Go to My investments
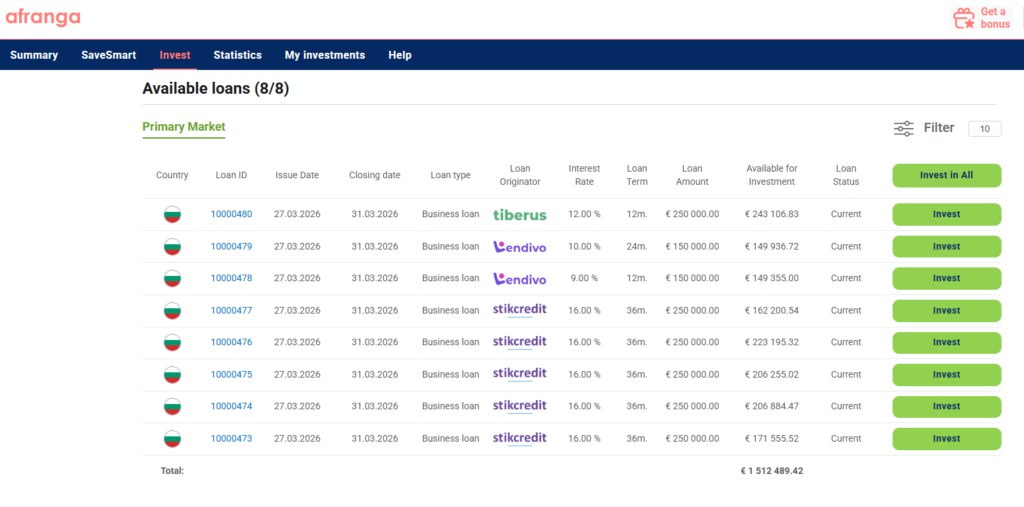This screenshot has width=1024, height=507. coord(324,55)
